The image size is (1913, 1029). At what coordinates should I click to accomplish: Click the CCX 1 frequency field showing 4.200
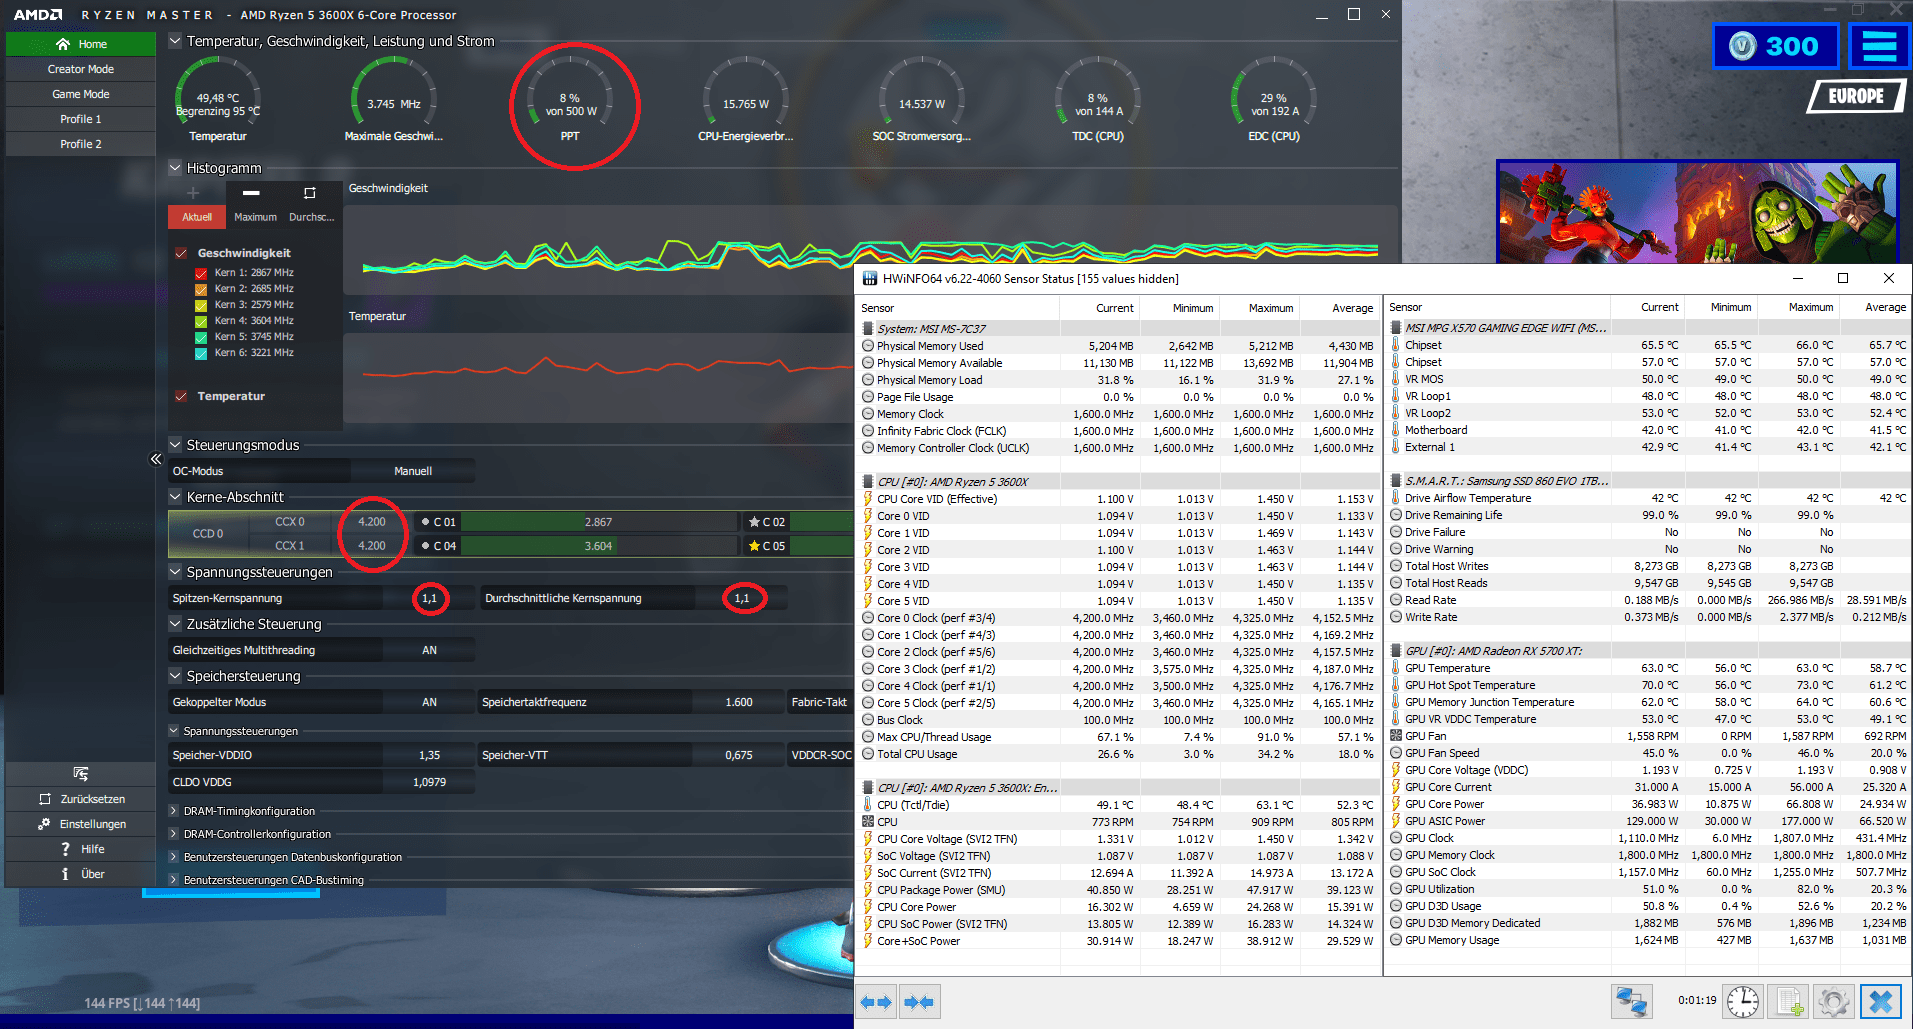[x=372, y=546]
